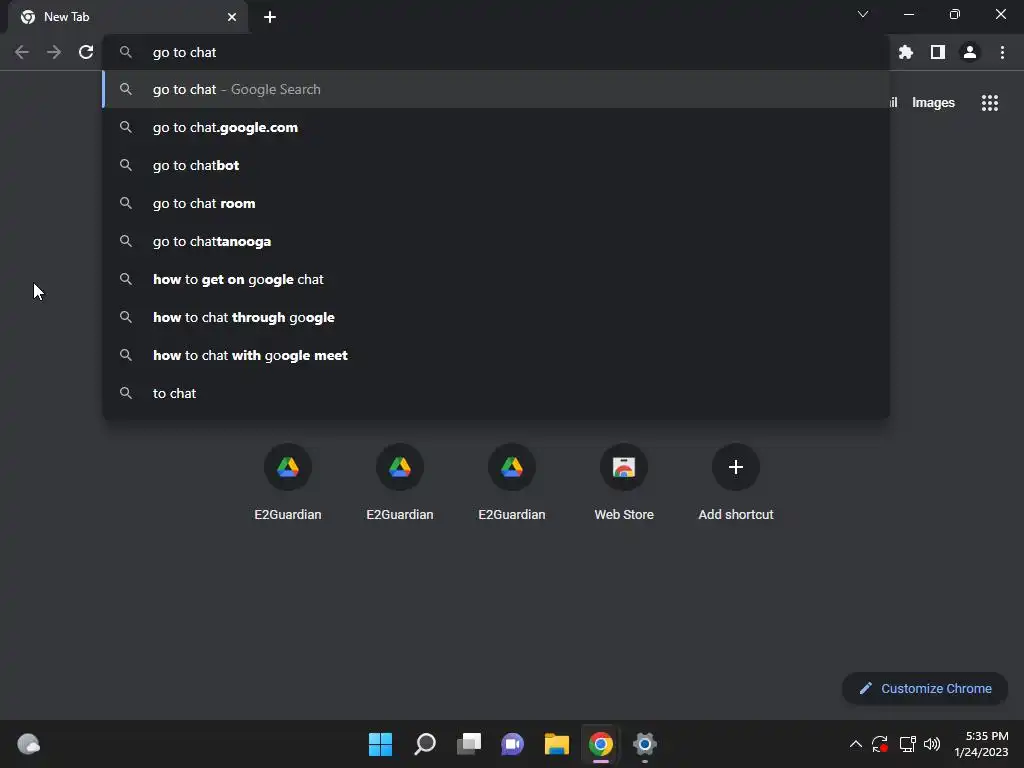
Task: Open the Chrome profile avatar
Action: [970, 52]
